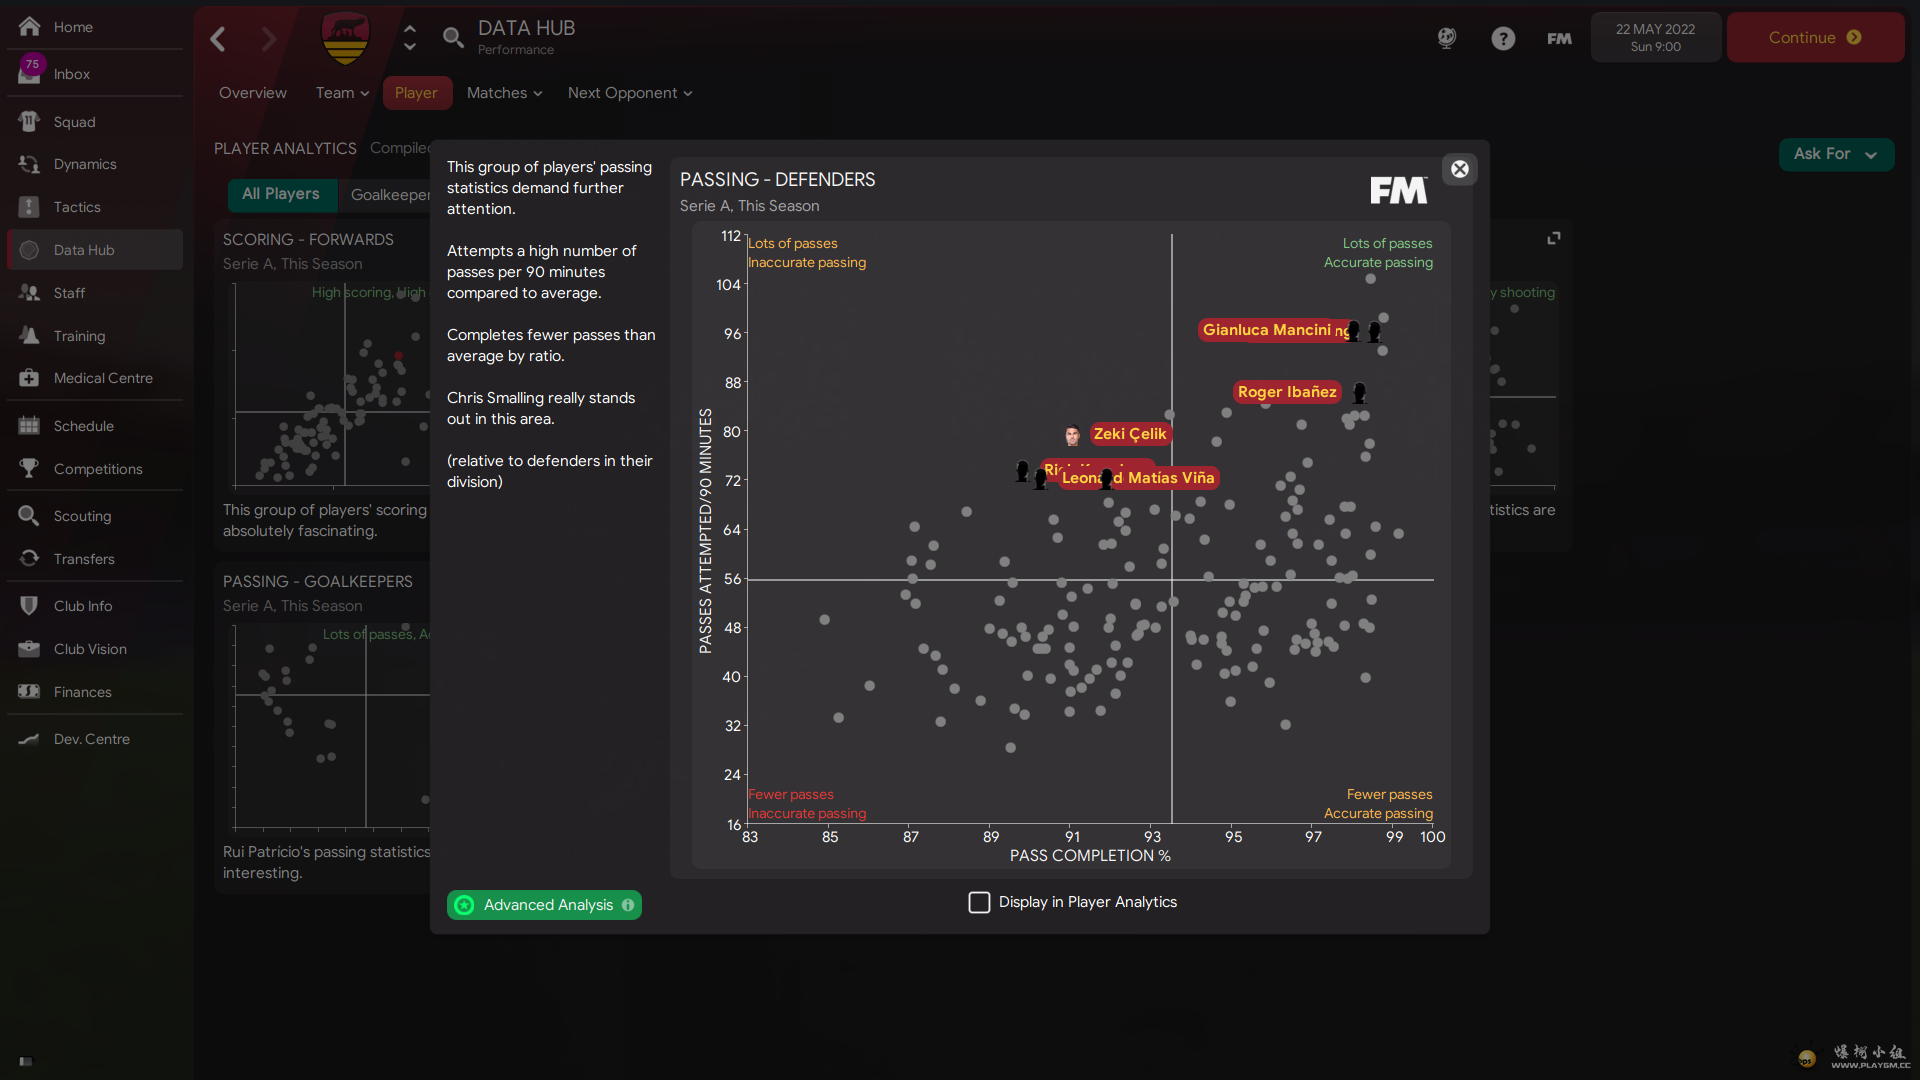
Task: Open the search magnifier in header
Action: [453, 38]
